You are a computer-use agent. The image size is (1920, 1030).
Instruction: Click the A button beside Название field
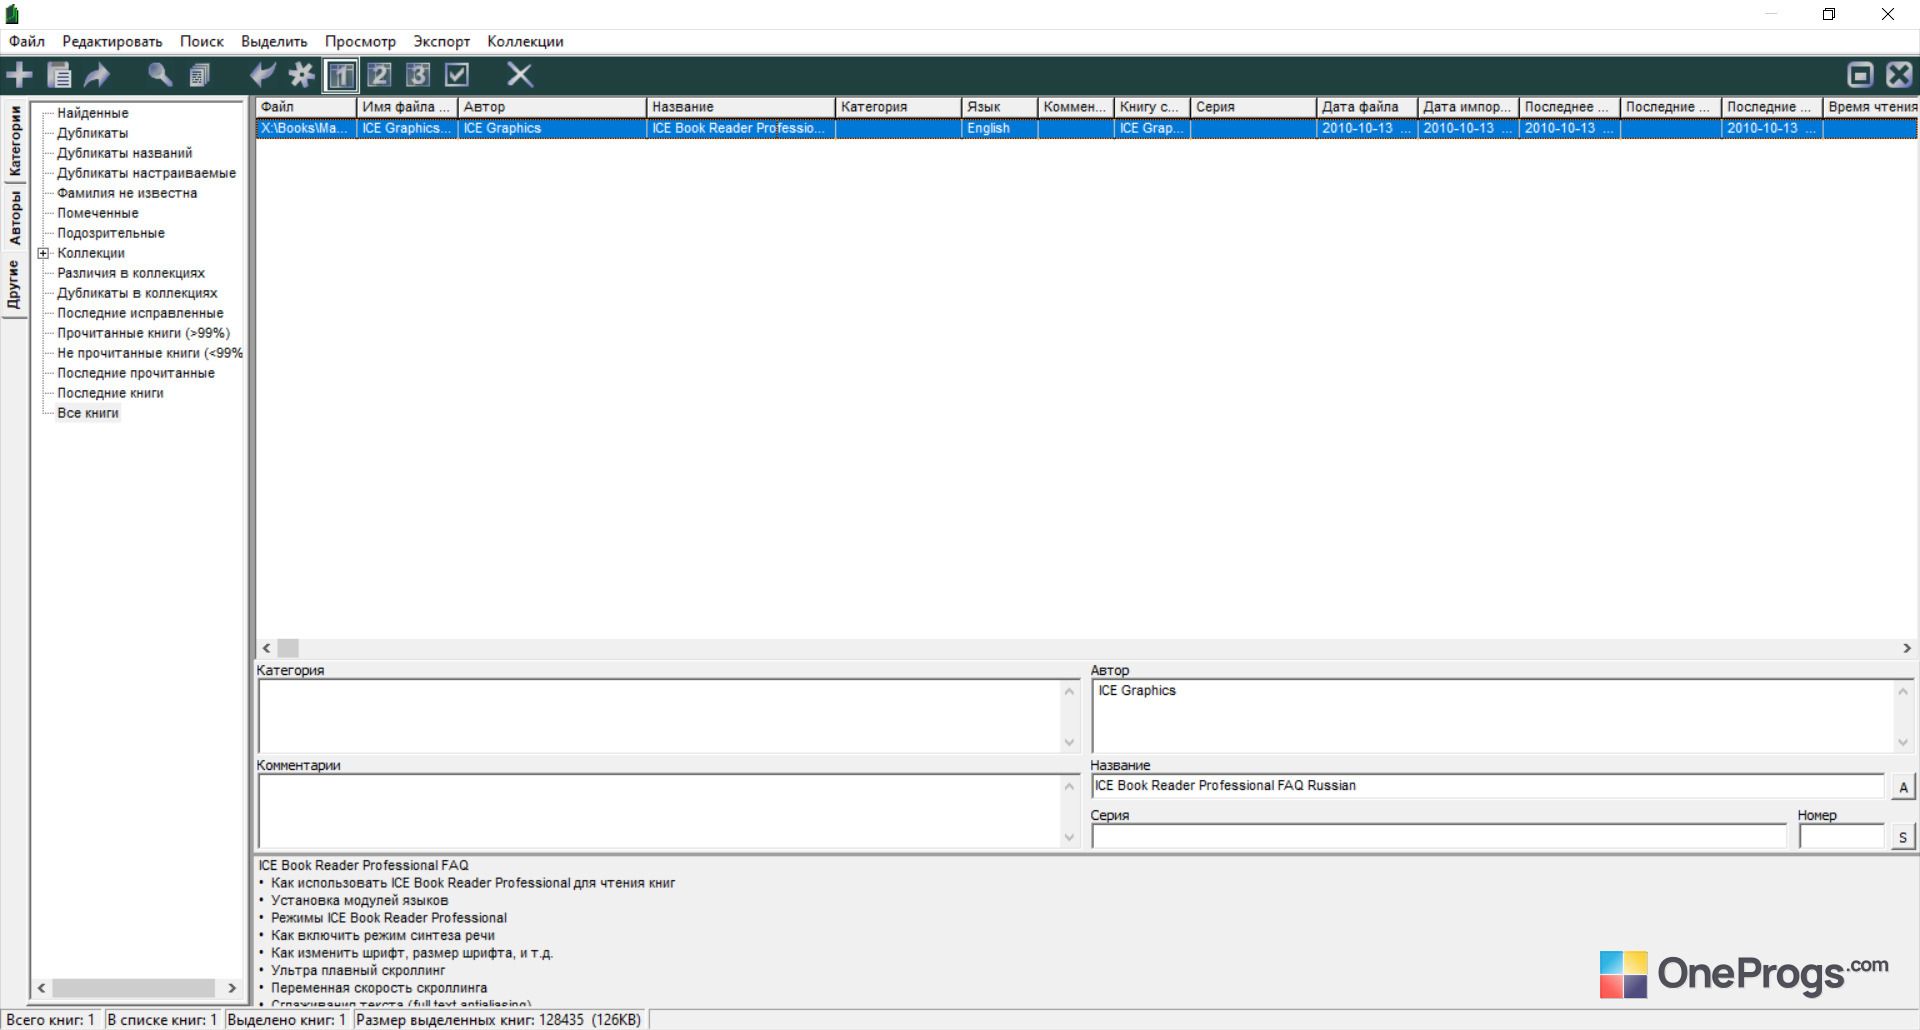coord(1903,787)
